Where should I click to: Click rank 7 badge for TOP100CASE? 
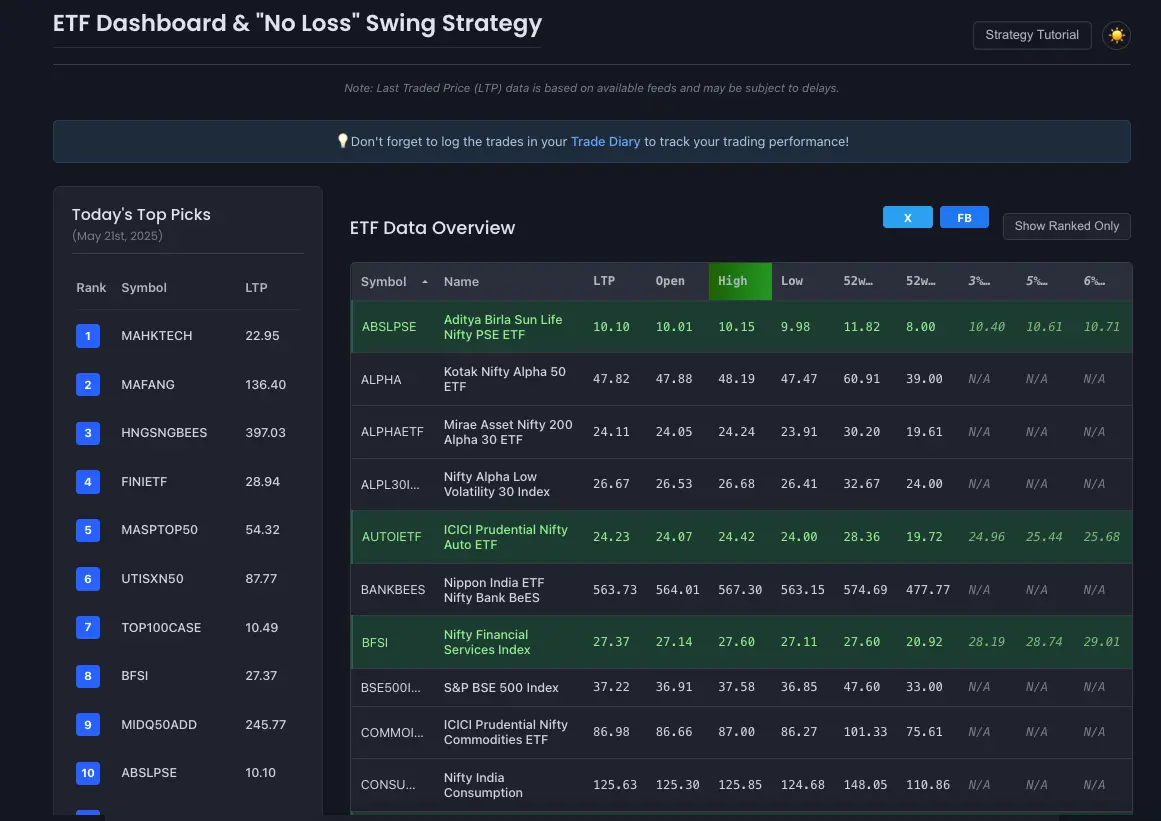pyautogui.click(x=87, y=628)
